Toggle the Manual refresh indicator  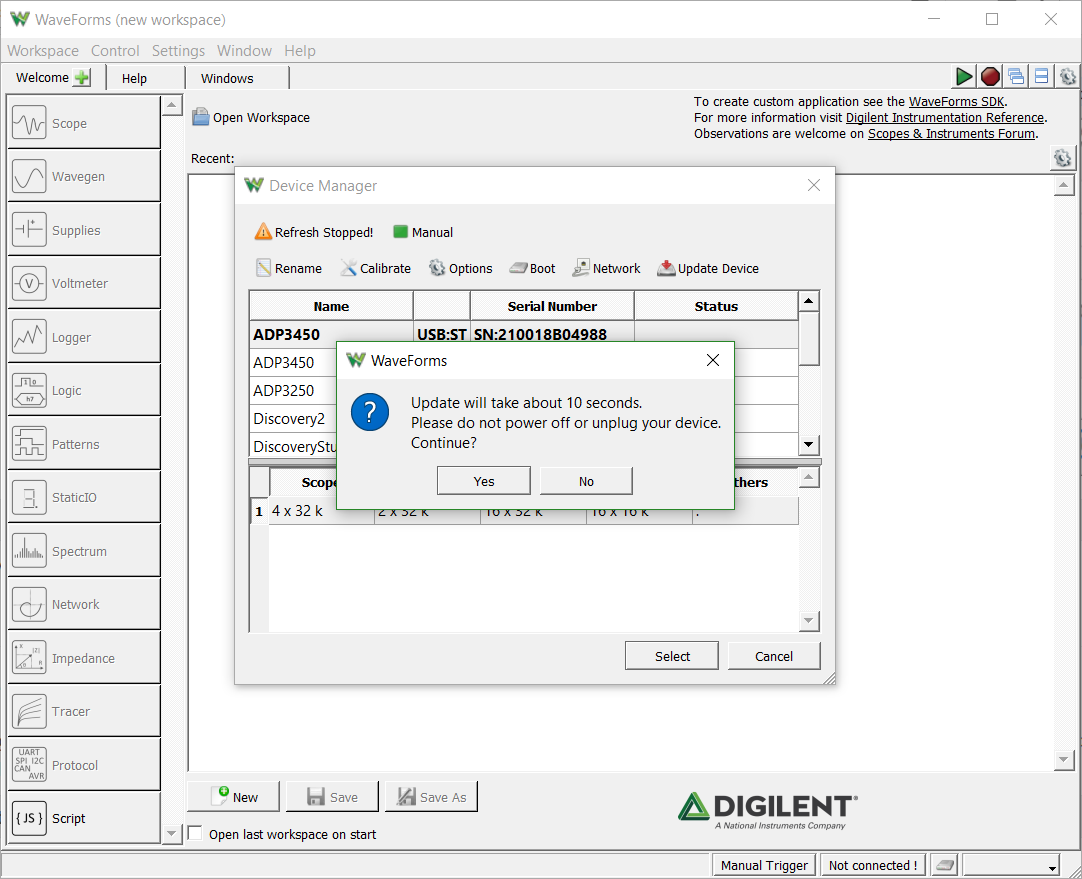click(423, 232)
